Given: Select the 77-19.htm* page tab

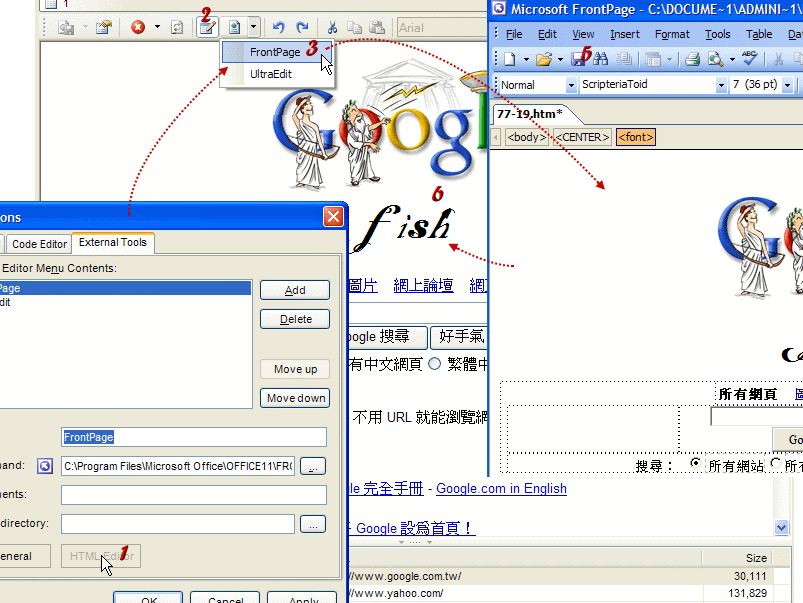Looking at the screenshot, I should (530, 114).
